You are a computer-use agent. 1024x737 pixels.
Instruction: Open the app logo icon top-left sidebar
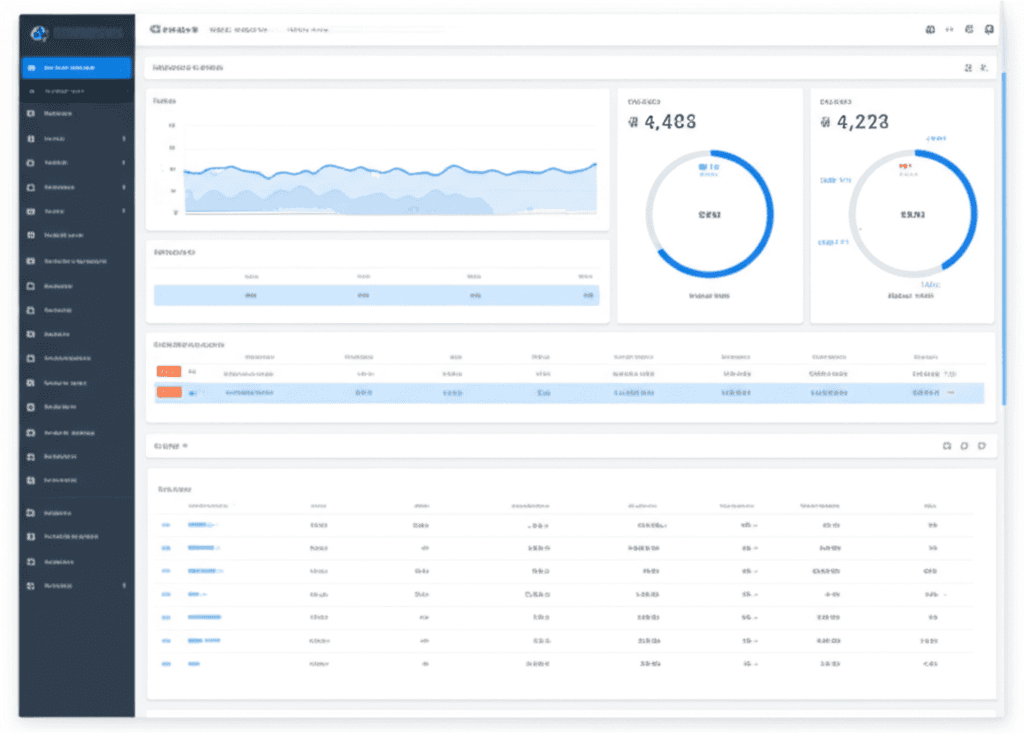click(x=38, y=31)
